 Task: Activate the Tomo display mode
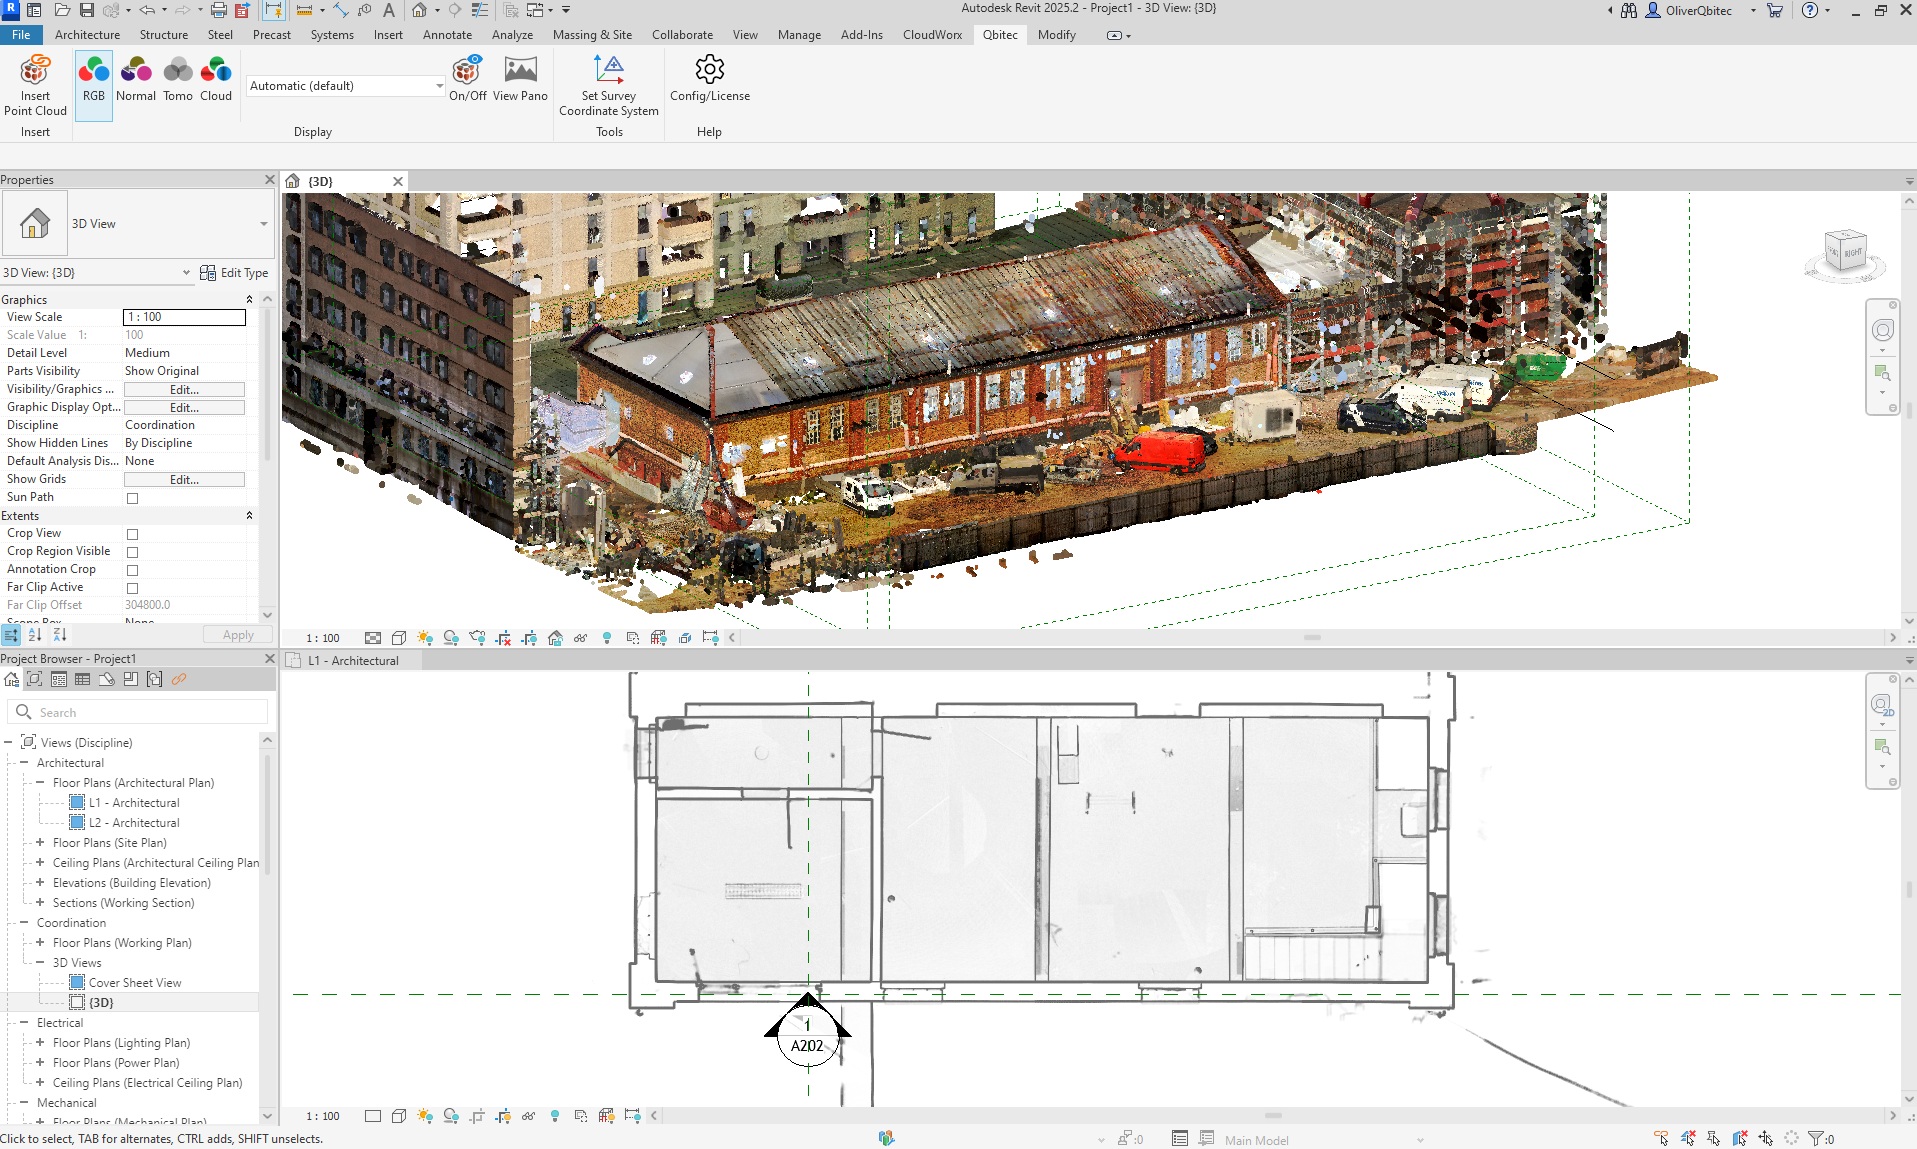[x=178, y=78]
